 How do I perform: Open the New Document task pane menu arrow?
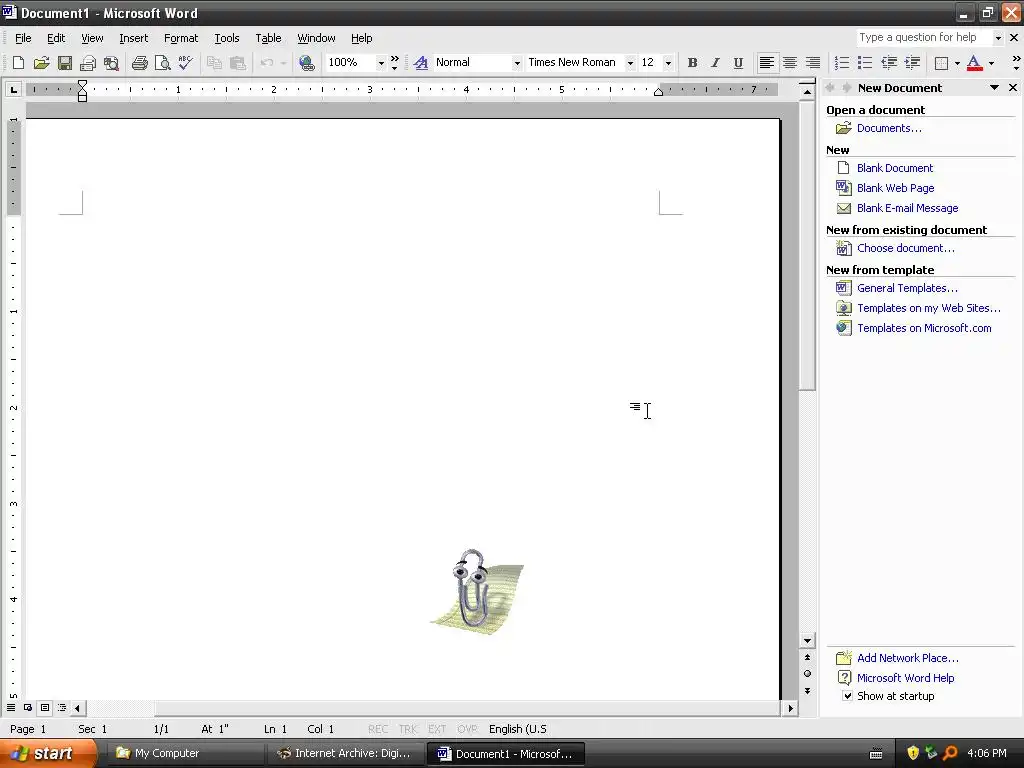click(x=995, y=88)
